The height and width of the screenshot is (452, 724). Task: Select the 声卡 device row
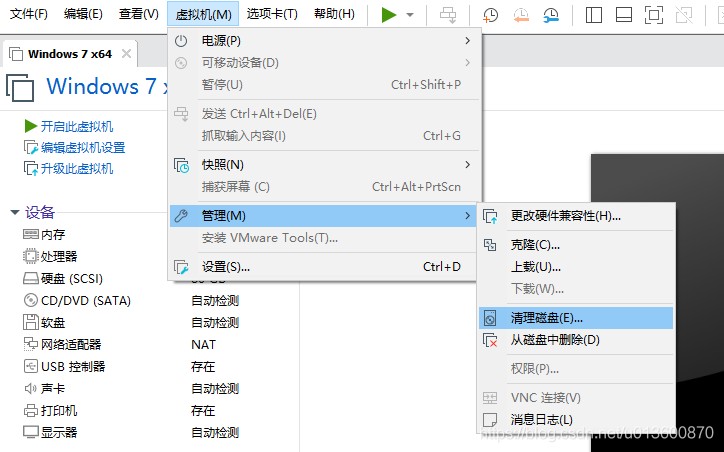(44, 389)
